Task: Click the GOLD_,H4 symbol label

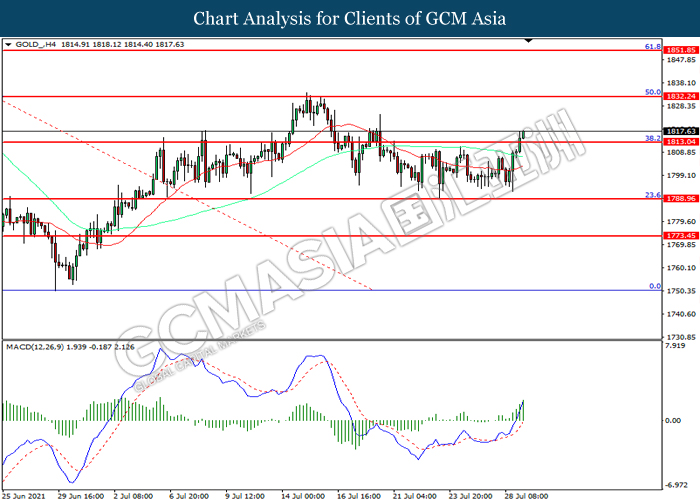Action: (36, 44)
